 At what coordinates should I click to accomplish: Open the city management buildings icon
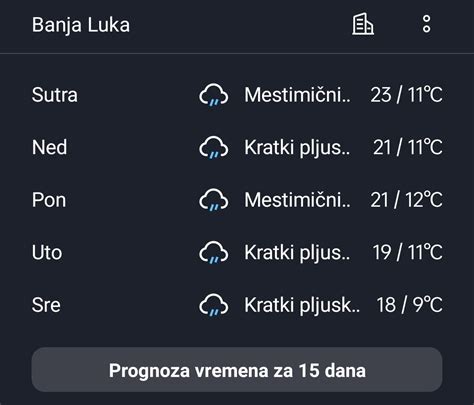[x=363, y=24]
